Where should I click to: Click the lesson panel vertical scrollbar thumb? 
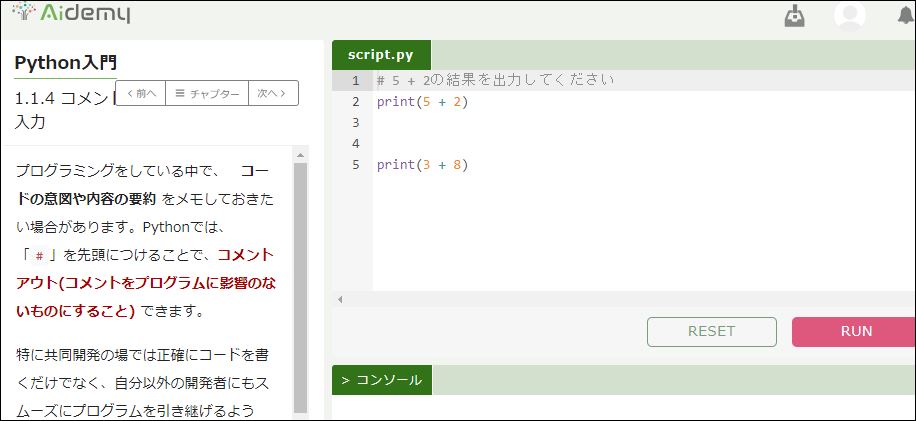click(300, 287)
